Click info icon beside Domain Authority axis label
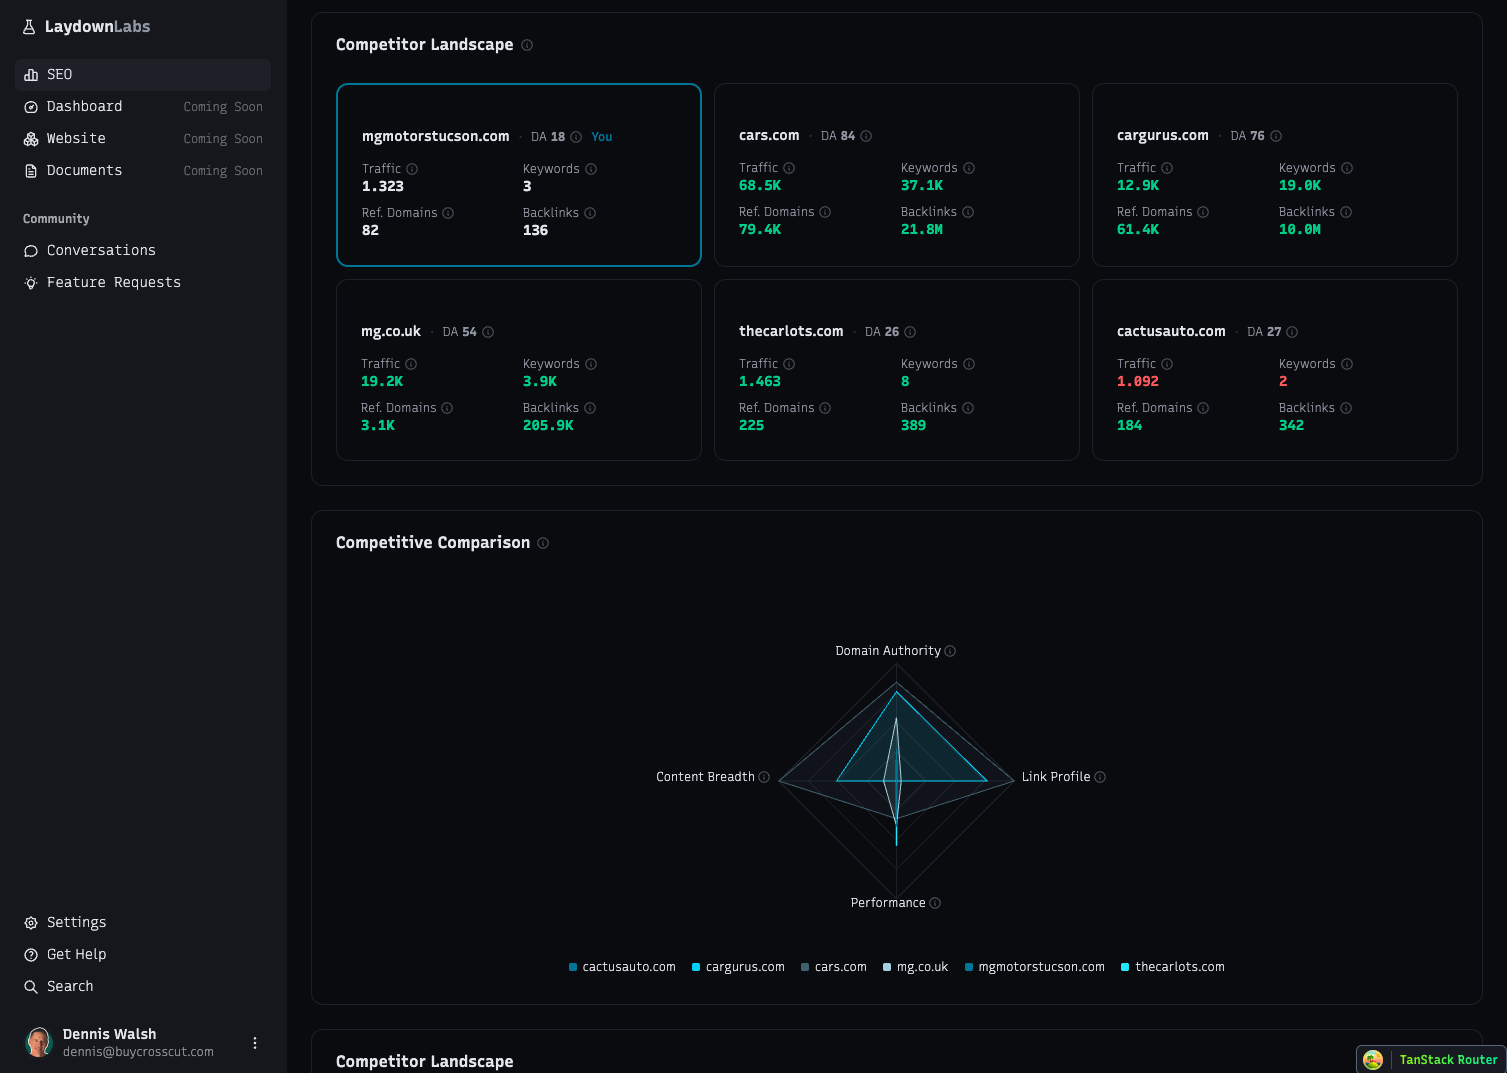The width and height of the screenshot is (1507, 1073). 950,651
